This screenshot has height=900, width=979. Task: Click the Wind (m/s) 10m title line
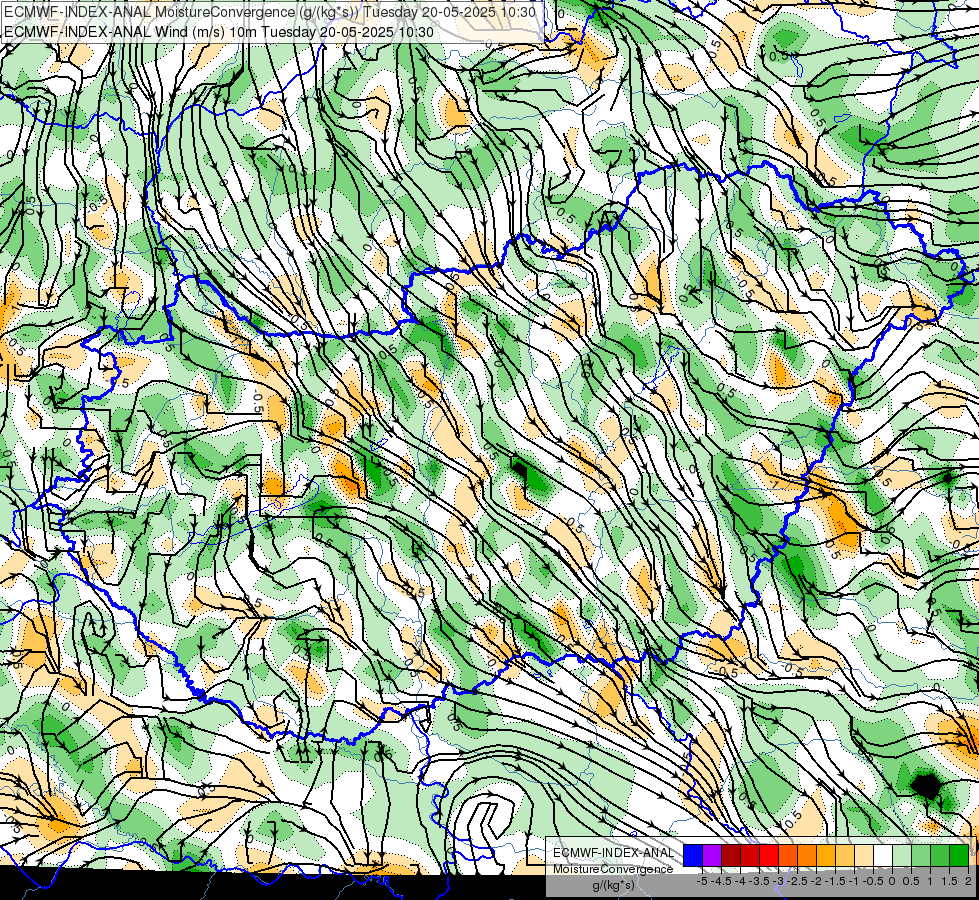click(x=219, y=31)
